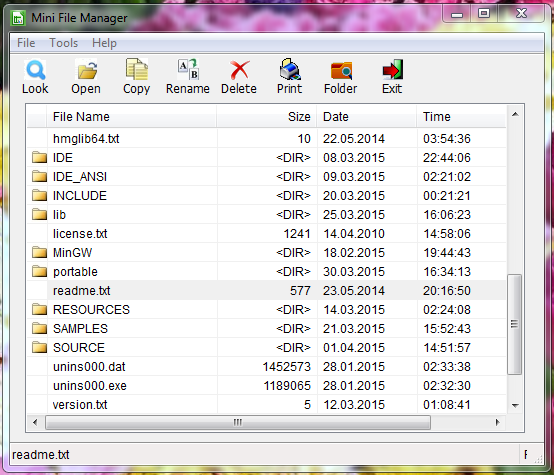This screenshot has height=475, width=554.
Task: Click the time 19:44:43 of MinGW
Action: coord(447,253)
